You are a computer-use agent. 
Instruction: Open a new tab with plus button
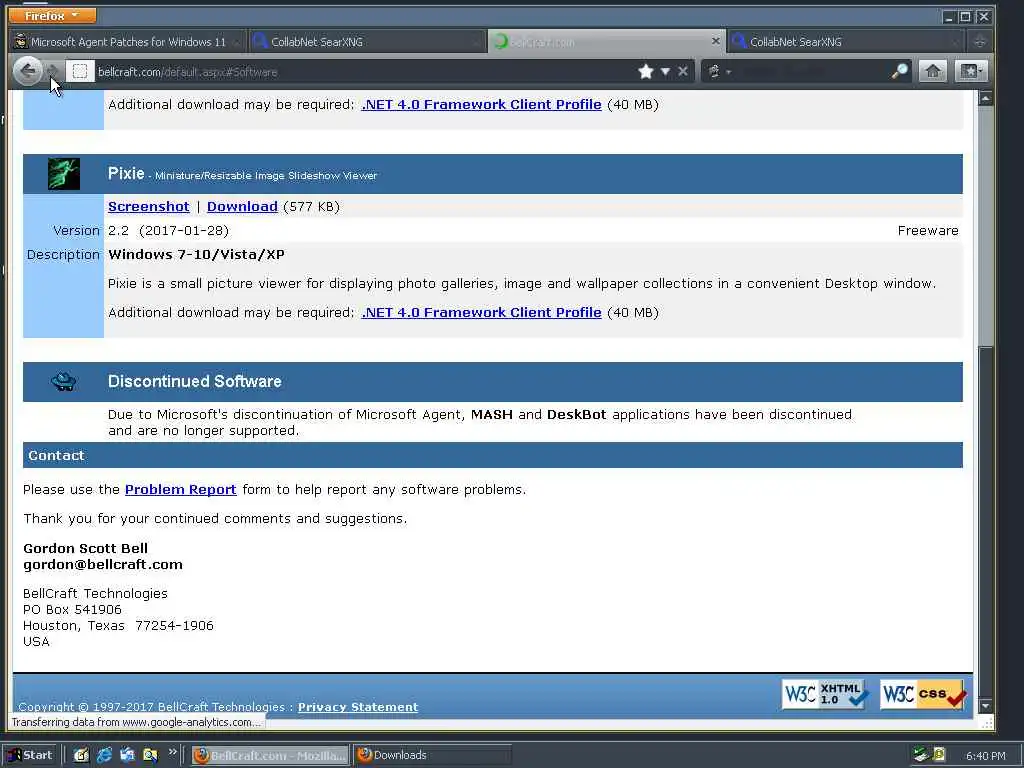pos(980,42)
